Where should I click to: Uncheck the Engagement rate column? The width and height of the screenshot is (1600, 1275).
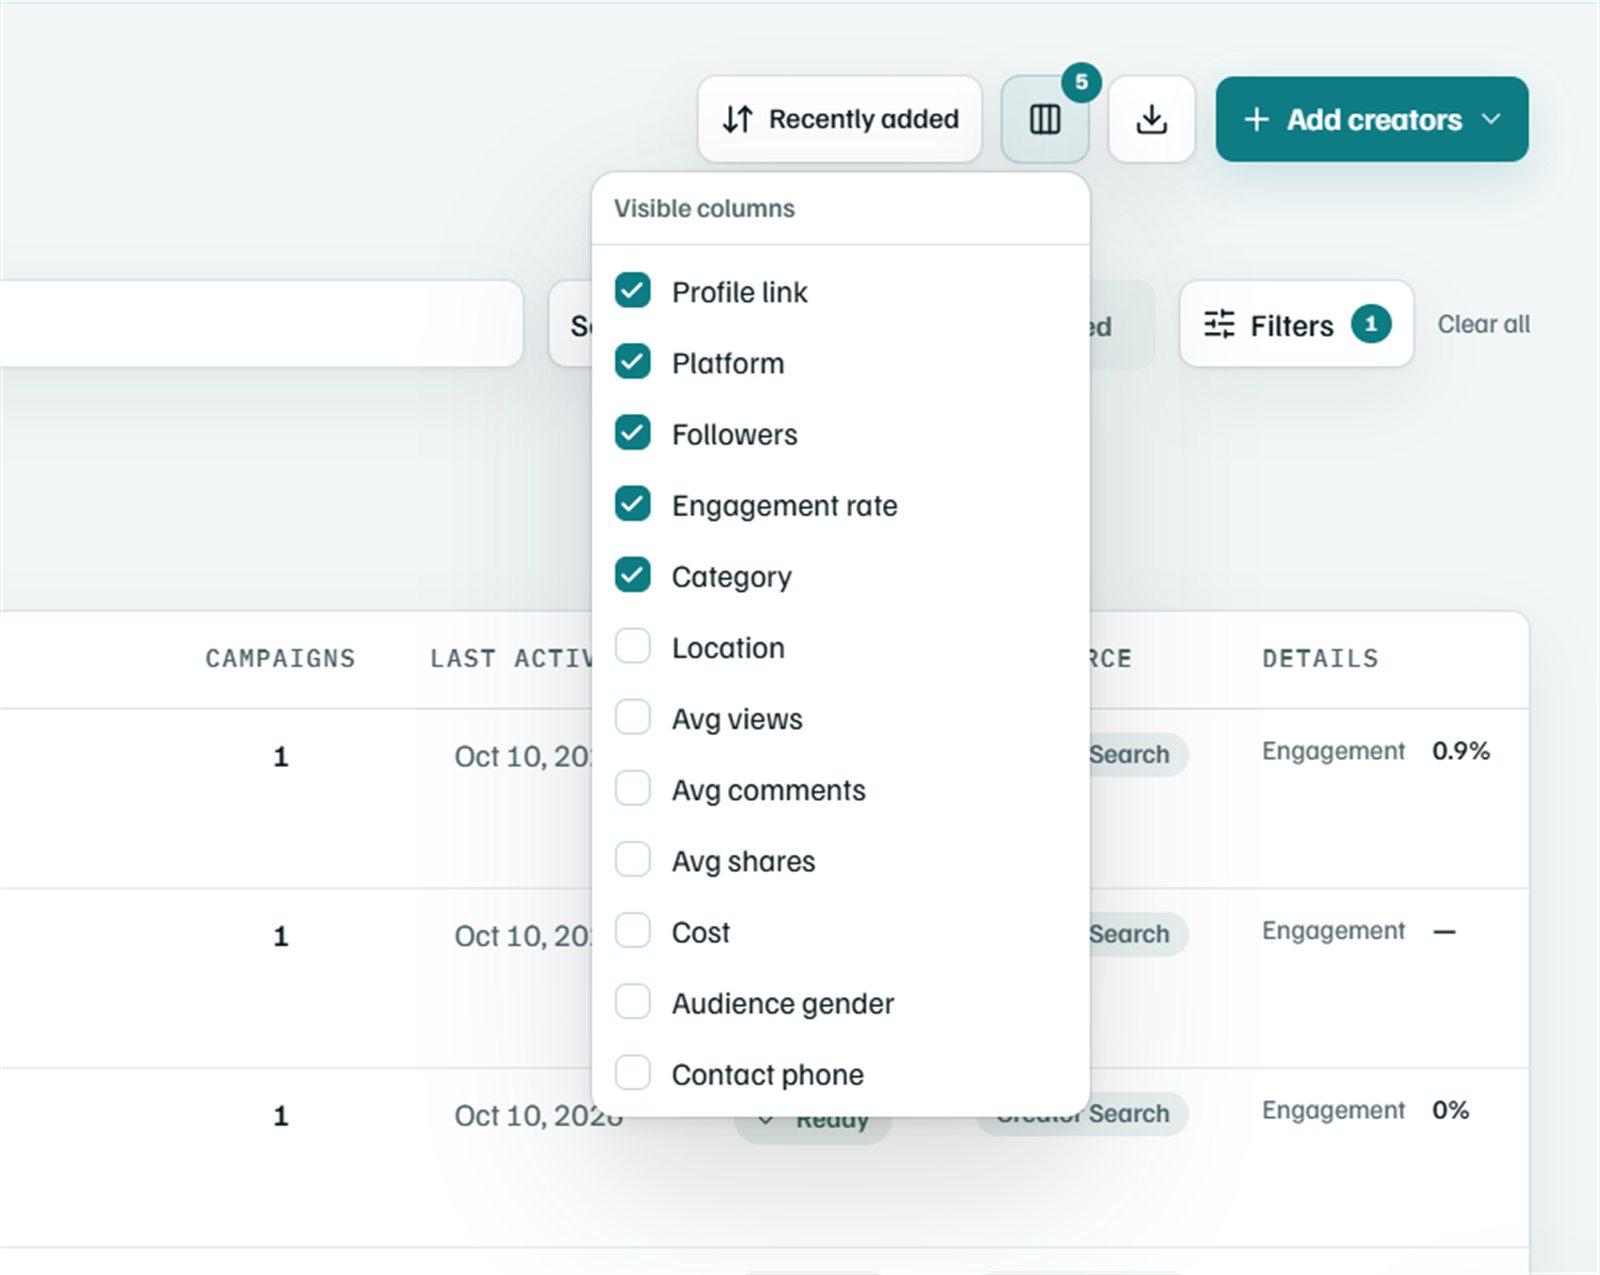[x=633, y=504]
